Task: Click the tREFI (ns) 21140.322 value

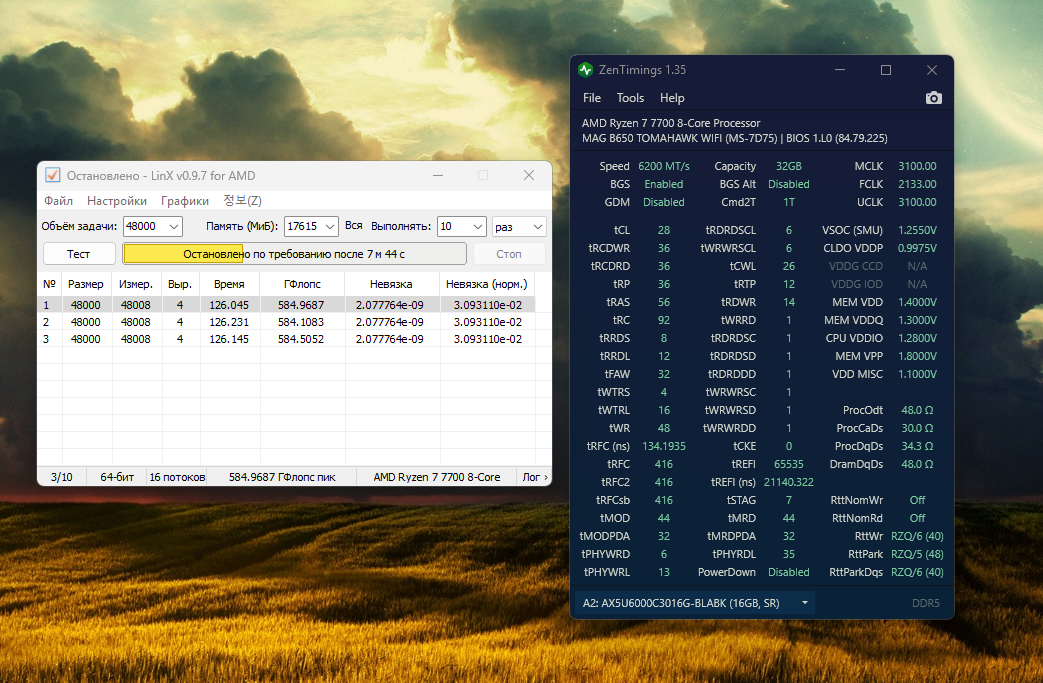Action: tap(789, 482)
